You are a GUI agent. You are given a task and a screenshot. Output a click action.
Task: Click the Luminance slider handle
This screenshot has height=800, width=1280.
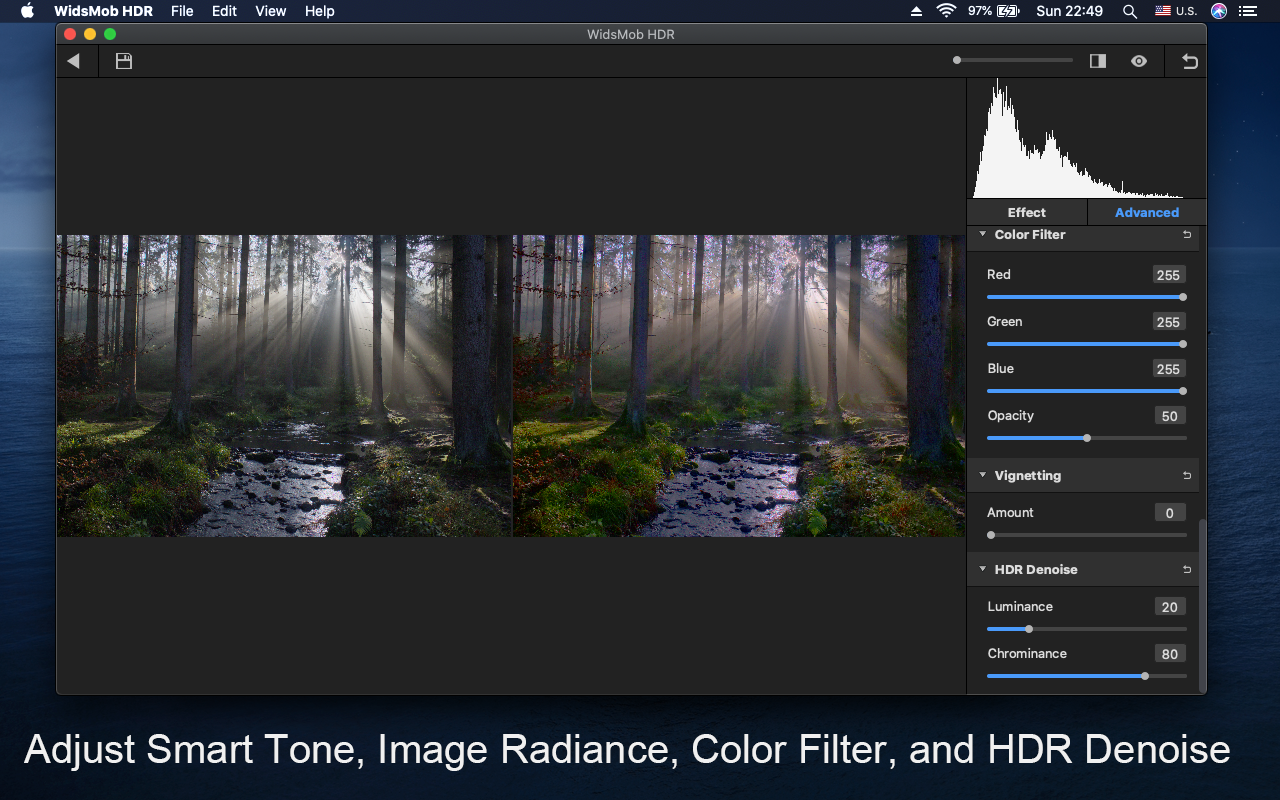point(1029,629)
